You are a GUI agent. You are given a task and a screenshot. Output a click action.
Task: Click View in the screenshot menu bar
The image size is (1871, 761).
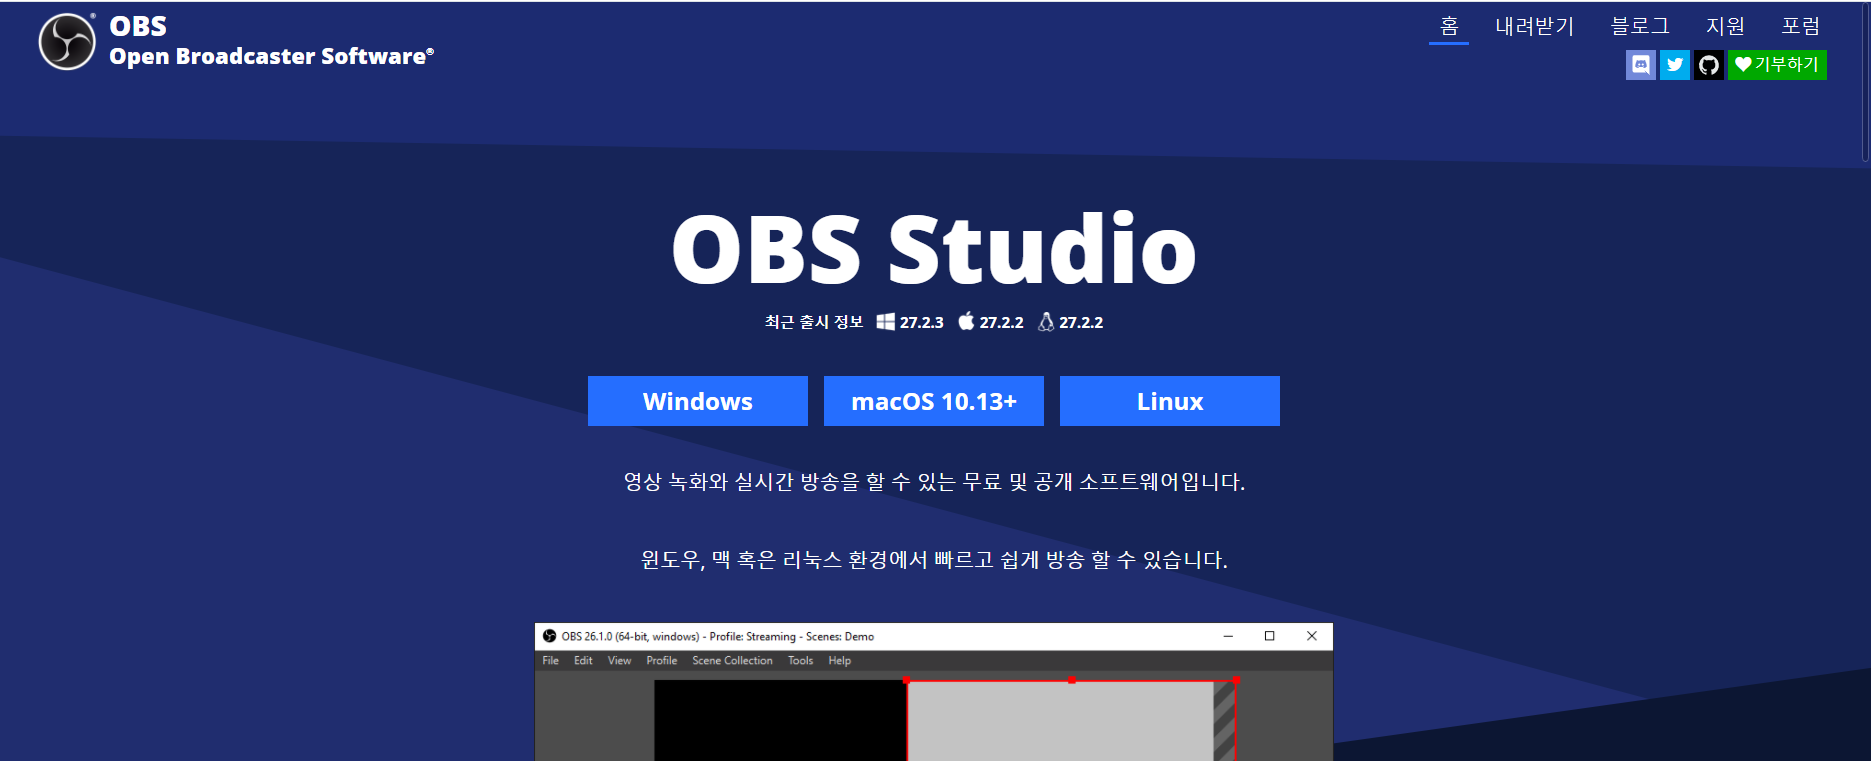[x=619, y=660]
